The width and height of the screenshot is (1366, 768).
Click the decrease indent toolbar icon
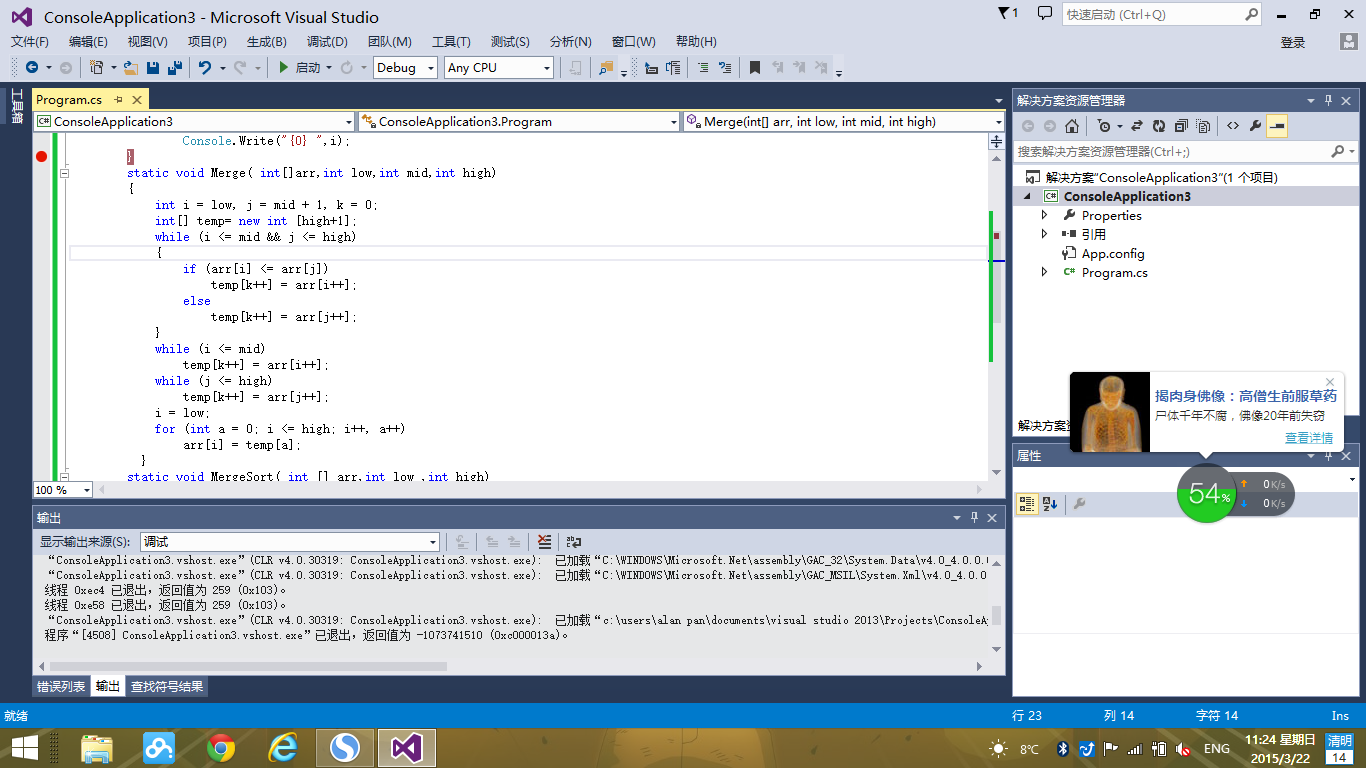click(702, 68)
